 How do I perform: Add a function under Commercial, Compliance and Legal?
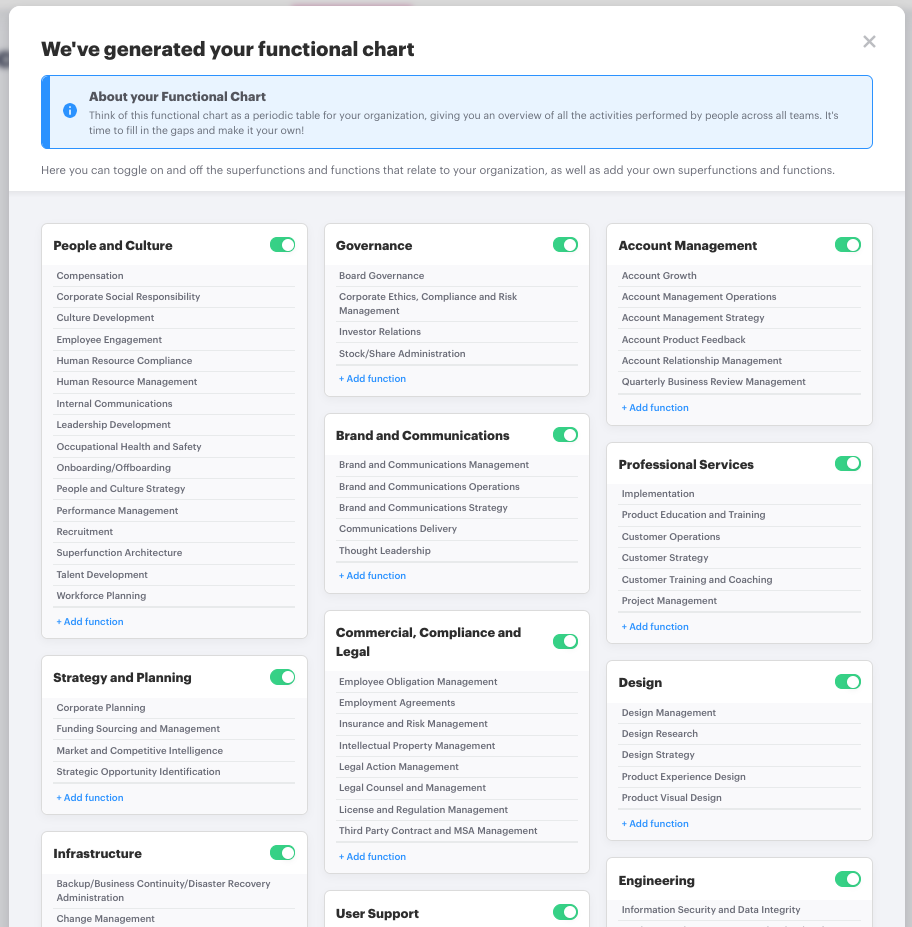pyautogui.click(x=372, y=856)
